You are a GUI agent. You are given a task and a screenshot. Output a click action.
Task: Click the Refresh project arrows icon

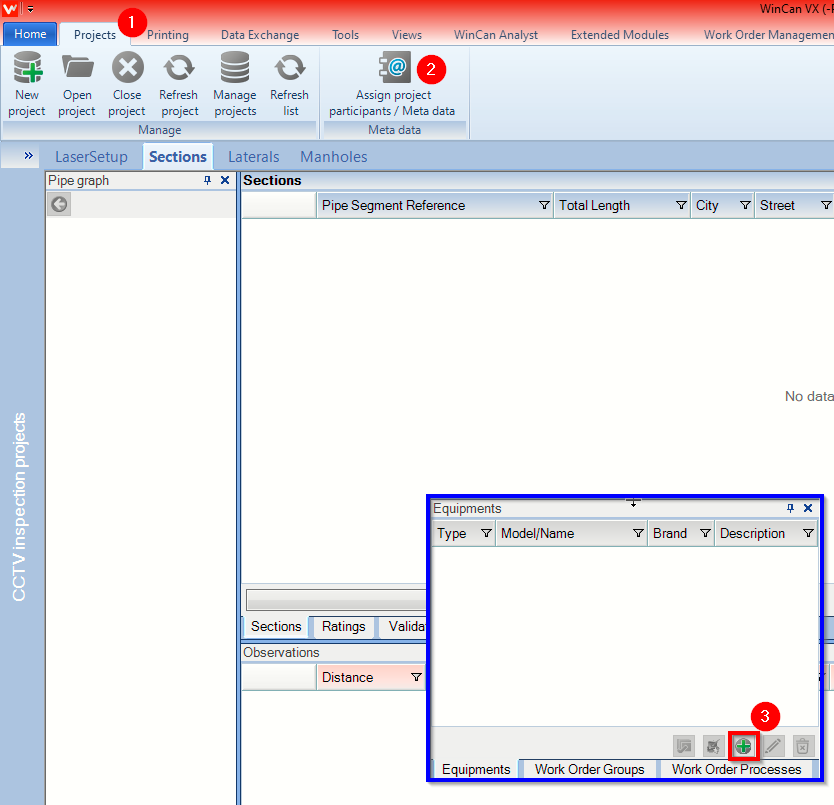[179, 68]
